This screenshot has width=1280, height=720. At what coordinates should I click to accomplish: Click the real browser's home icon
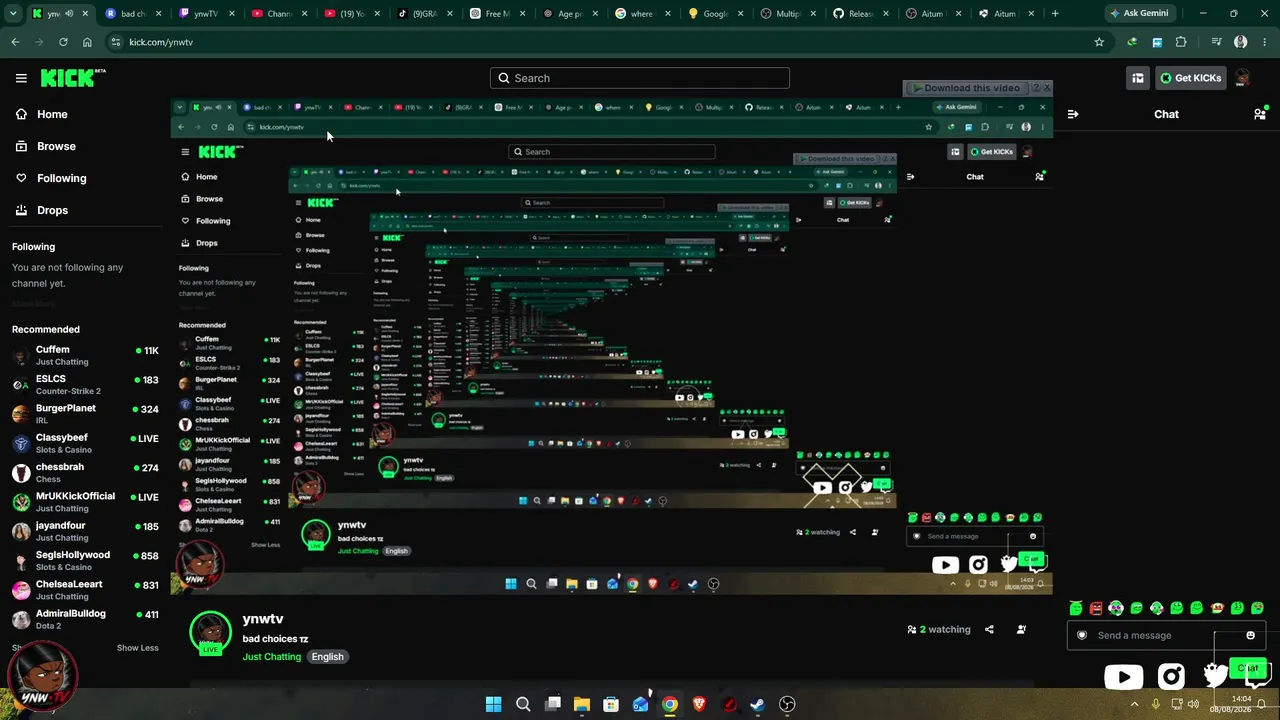tap(87, 42)
